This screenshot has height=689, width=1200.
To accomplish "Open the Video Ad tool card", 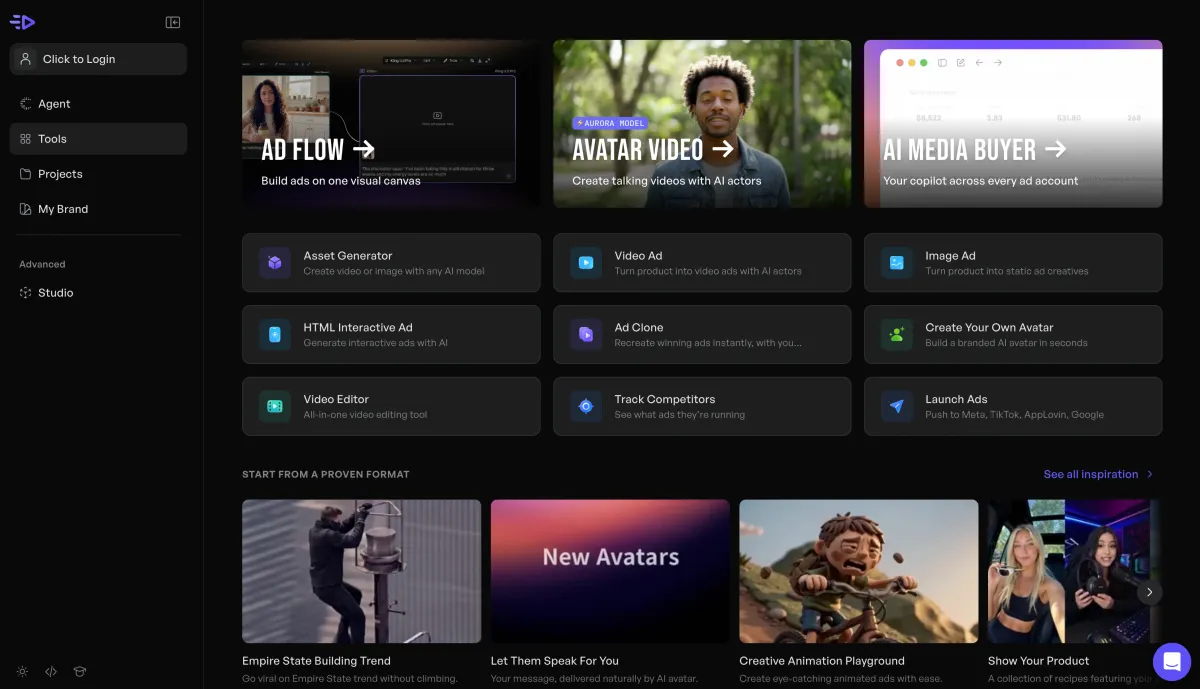I will click(702, 263).
